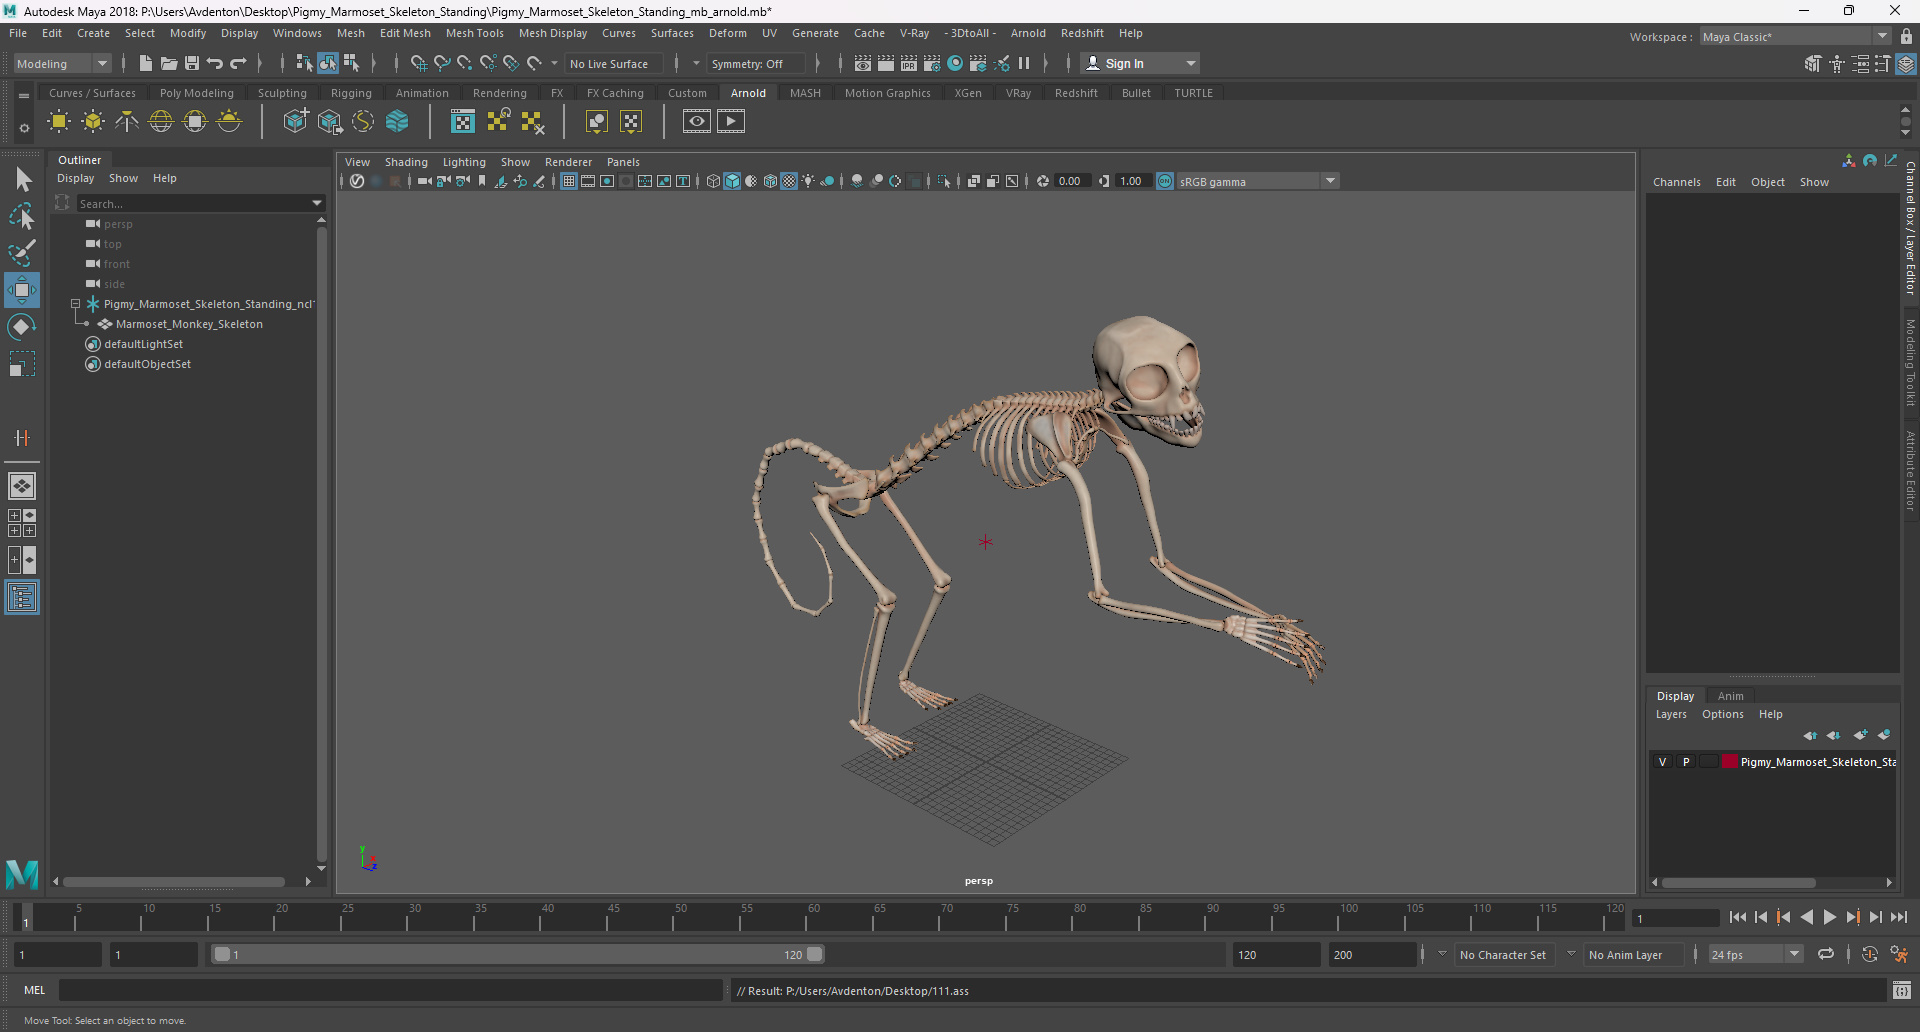Click the layer color swatch

1729,762
